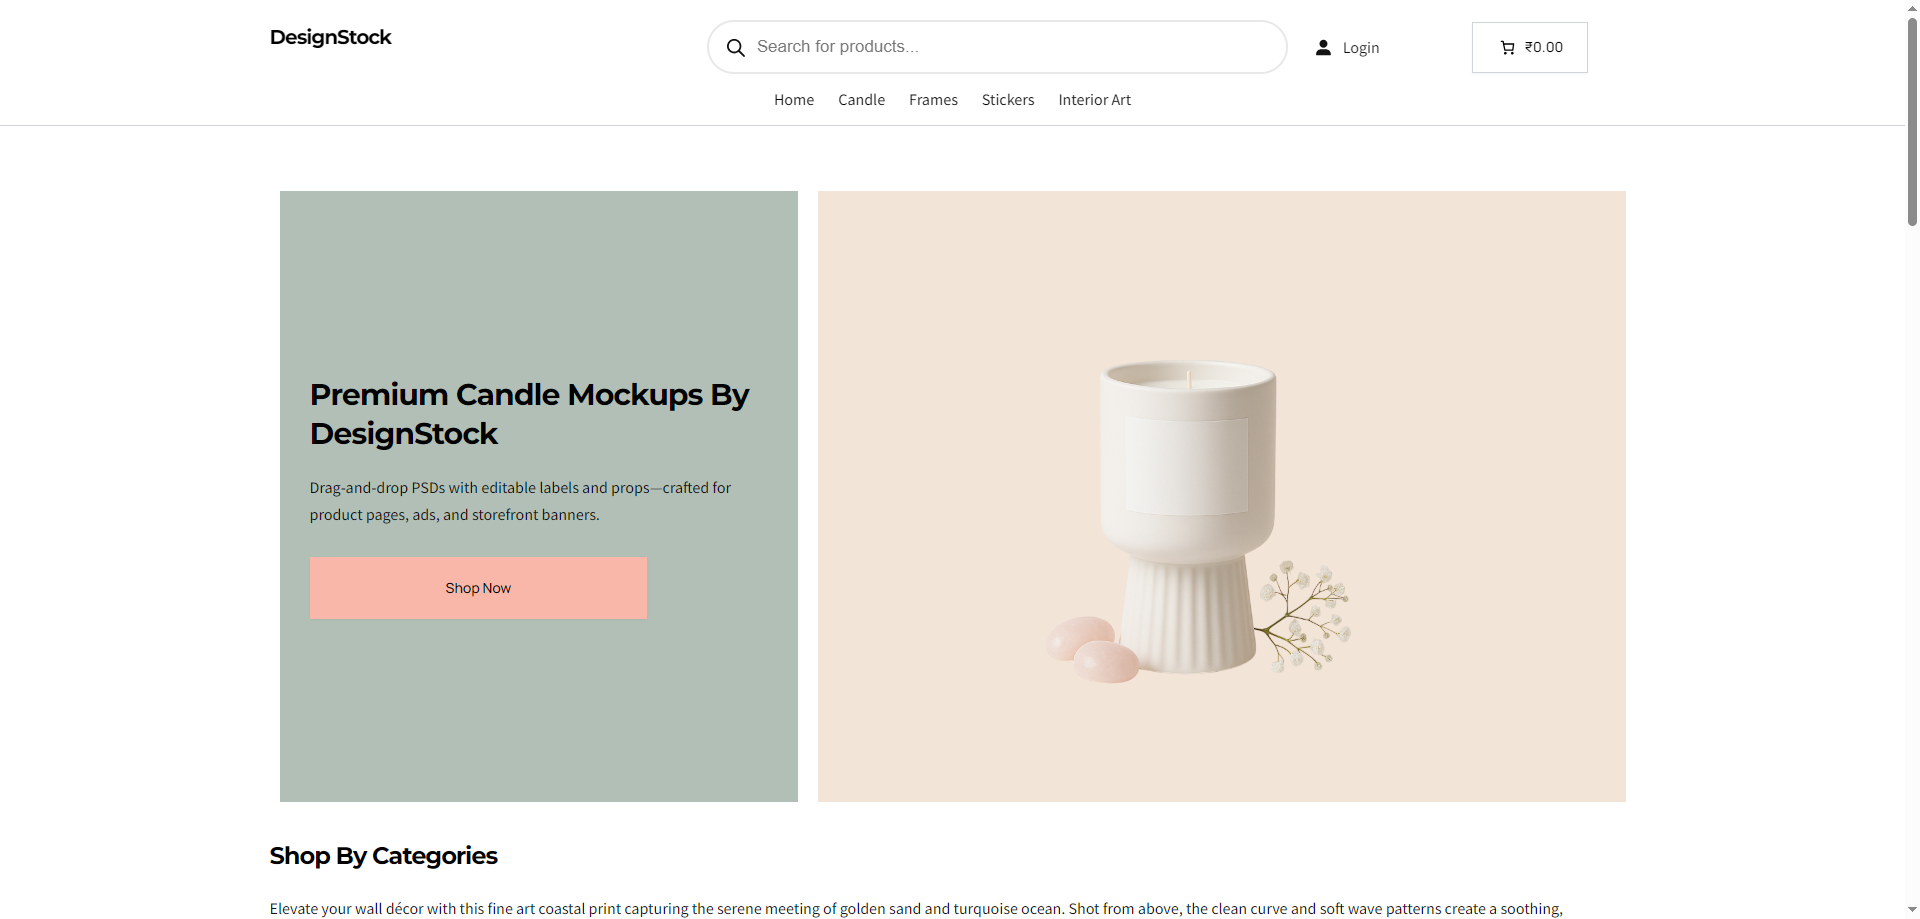Click the shopping cart icon

[x=1507, y=48]
